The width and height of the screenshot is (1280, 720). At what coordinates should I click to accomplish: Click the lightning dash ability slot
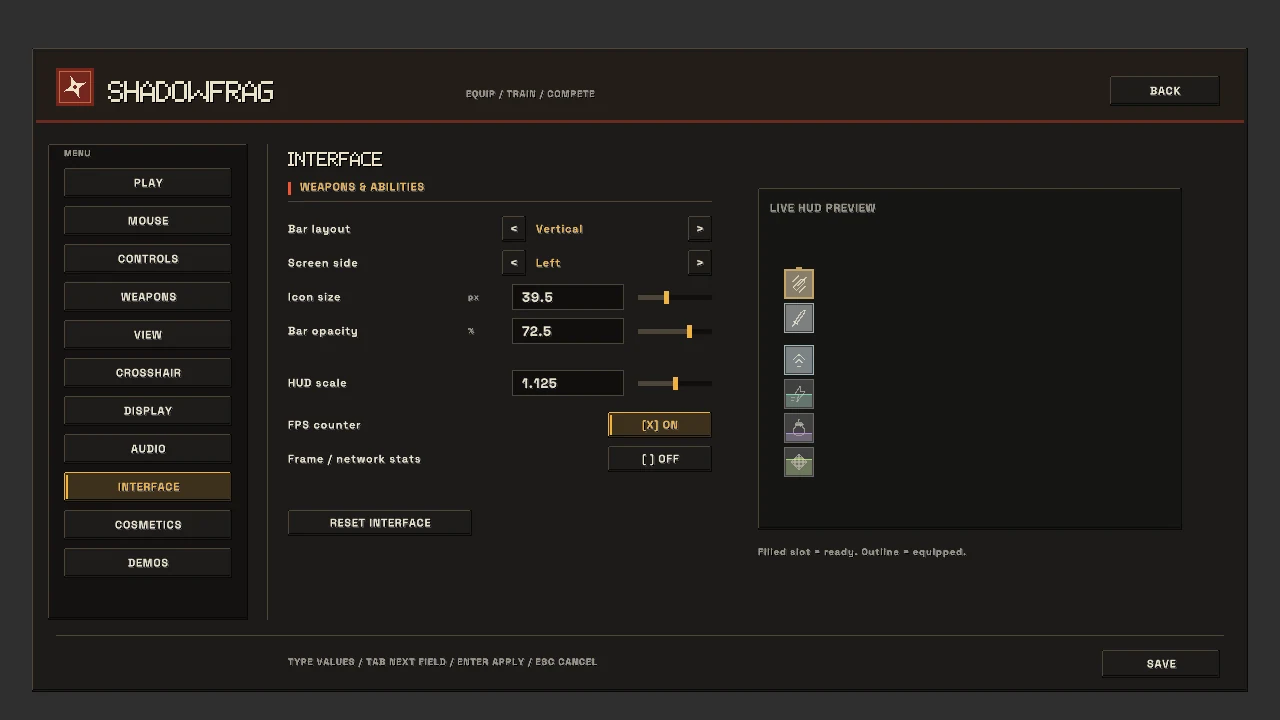pyautogui.click(x=799, y=394)
